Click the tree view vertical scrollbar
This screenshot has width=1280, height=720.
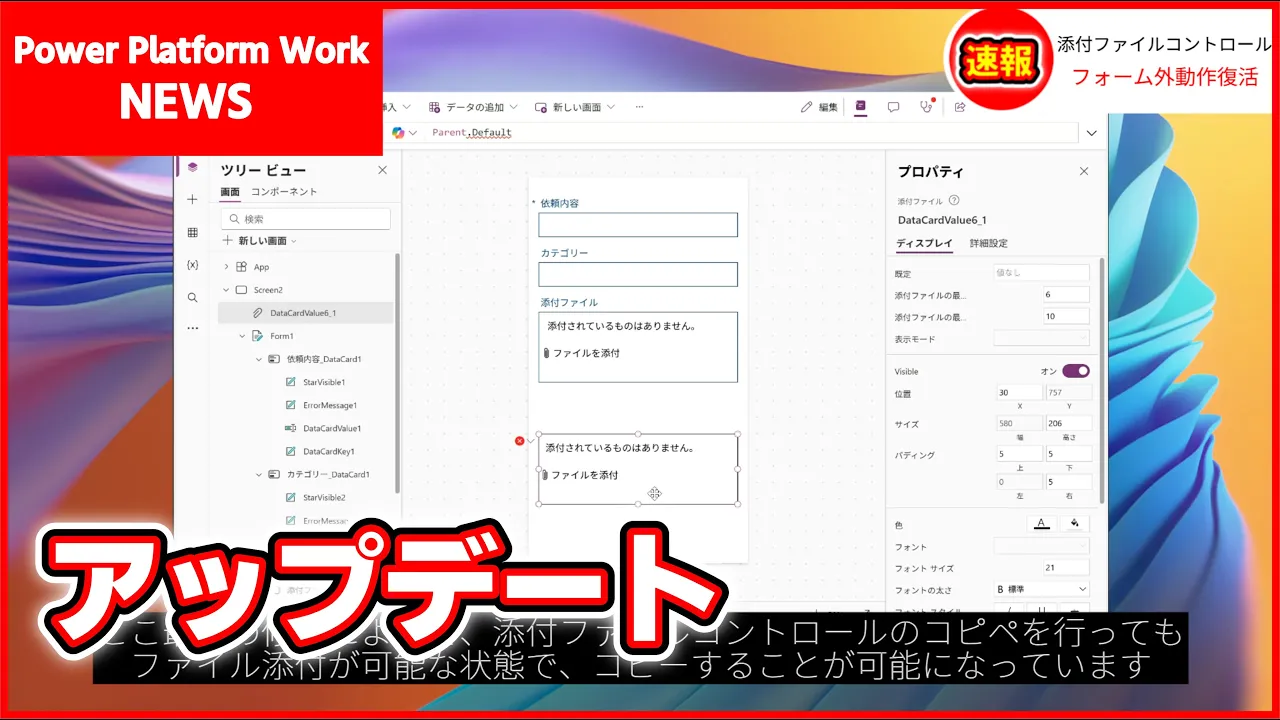tap(397, 372)
